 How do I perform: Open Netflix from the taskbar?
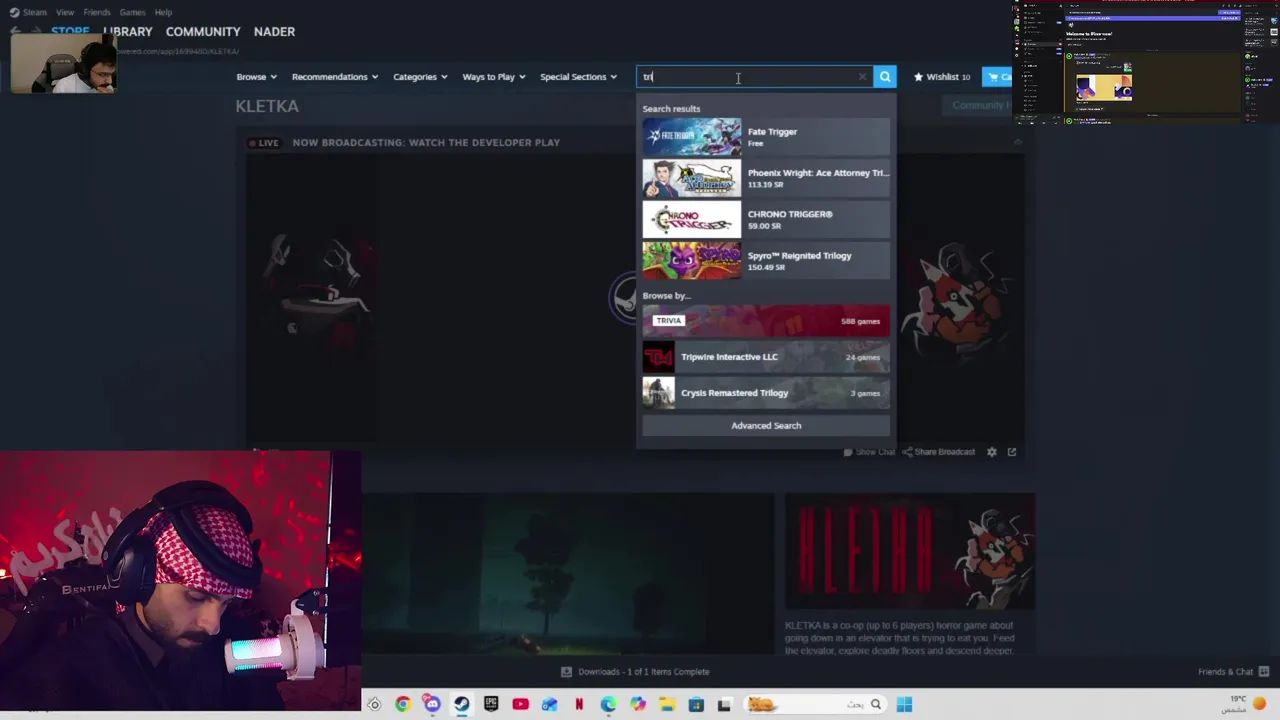pos(579,704)
